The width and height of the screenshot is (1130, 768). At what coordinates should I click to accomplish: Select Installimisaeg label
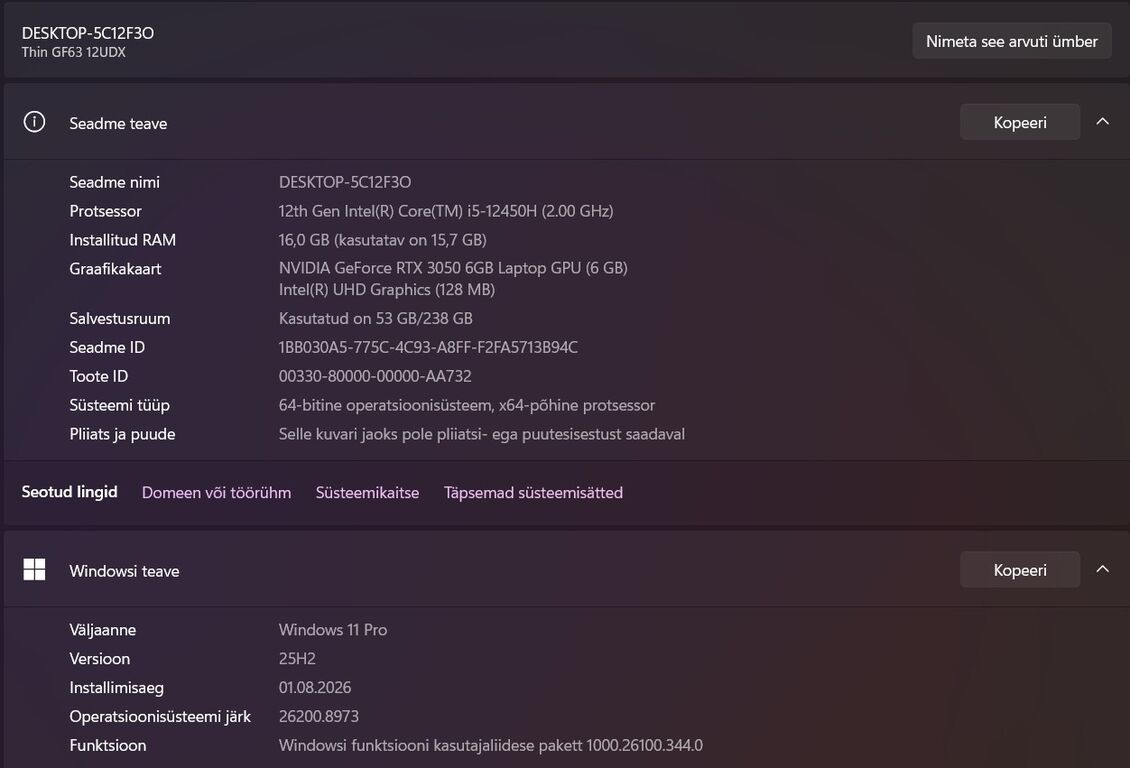coord(116,687)
